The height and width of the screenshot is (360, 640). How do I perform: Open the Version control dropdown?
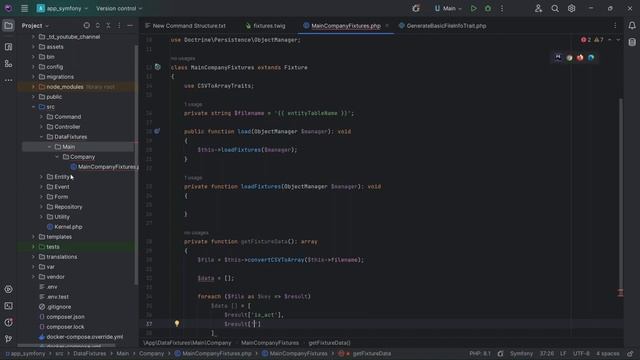[x=119, y=8]
